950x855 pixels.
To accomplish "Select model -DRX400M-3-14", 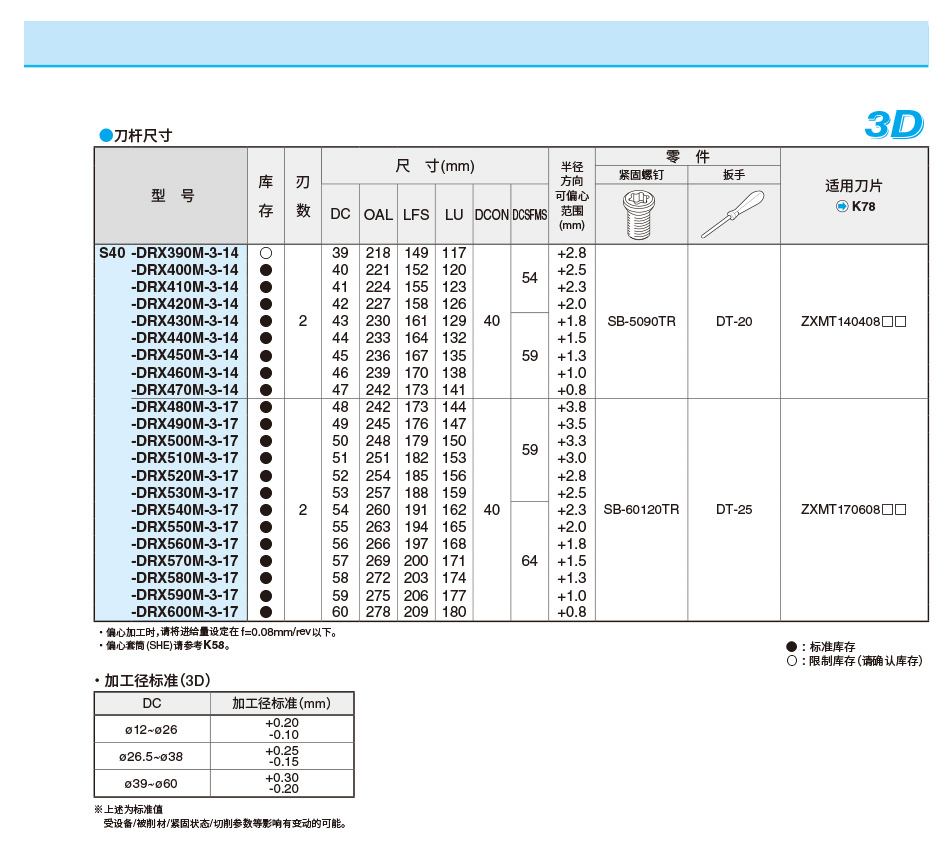I will point(185,270).
